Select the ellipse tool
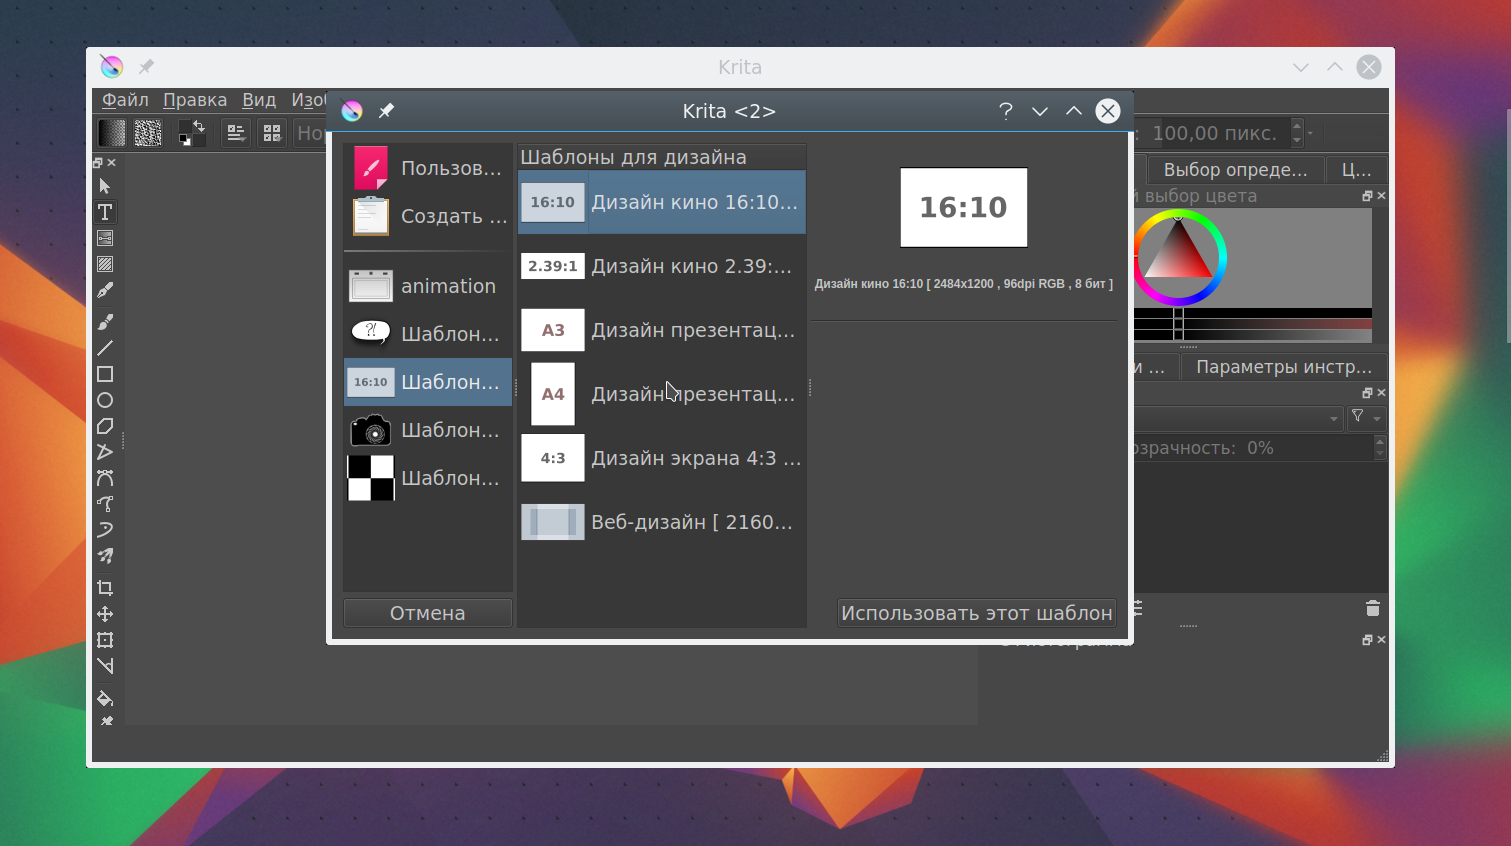The width and height of the screenshot is (1511, 846). click(x=105, y=400)
